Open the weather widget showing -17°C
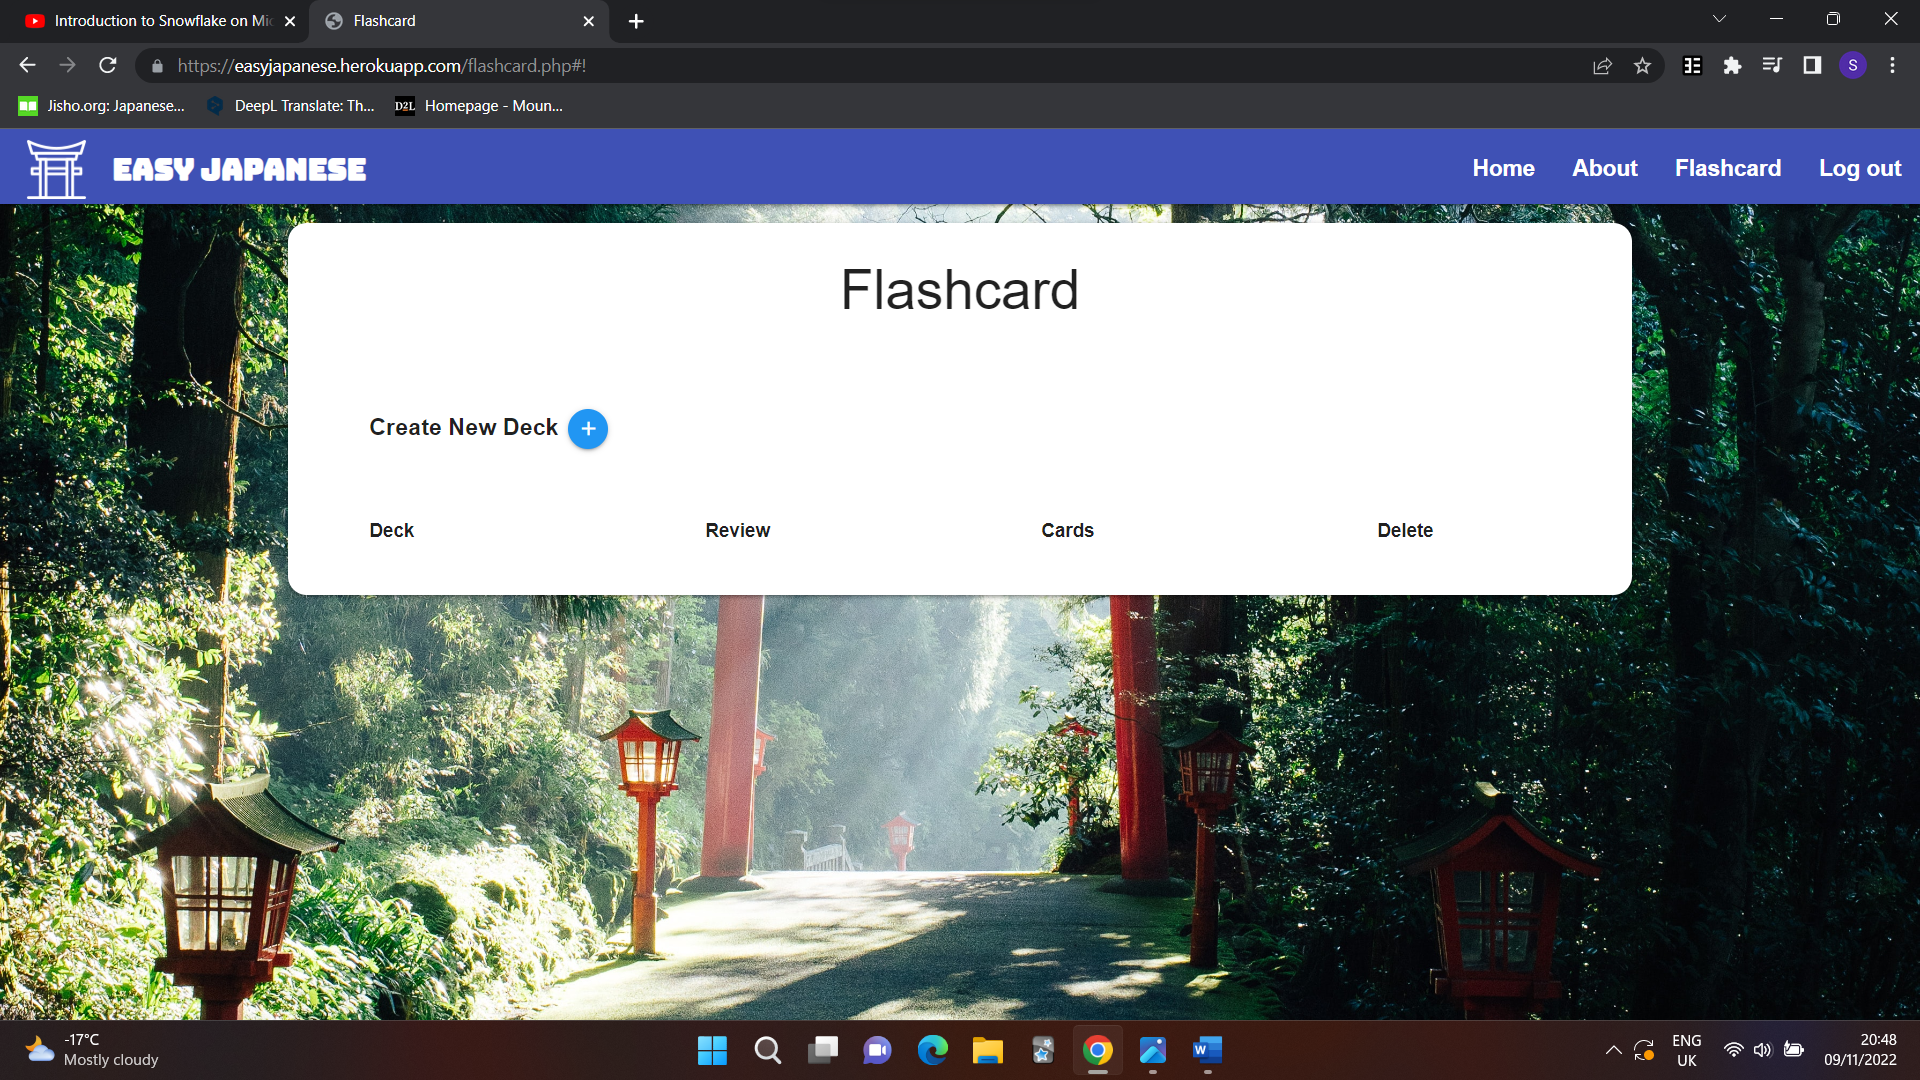The image size is (1920, 1080). pos(92,1050)
